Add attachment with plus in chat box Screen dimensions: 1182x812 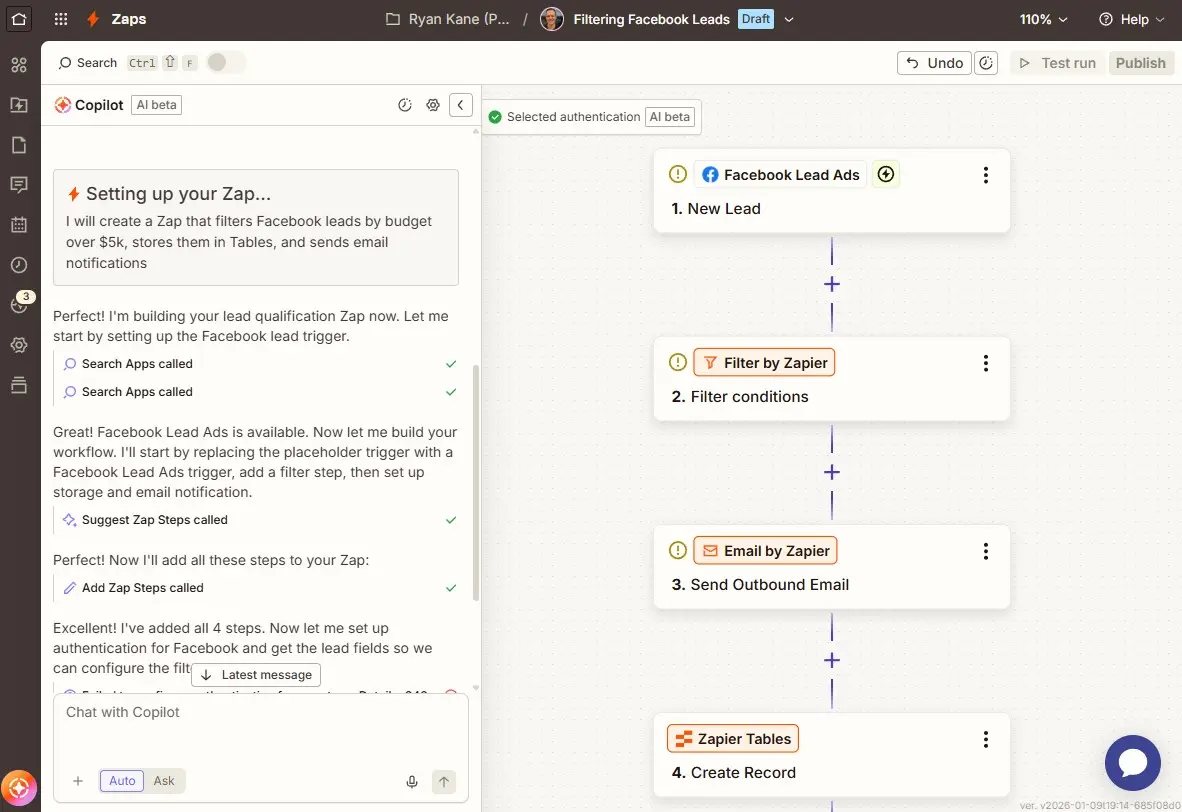[x=78, y=781]
